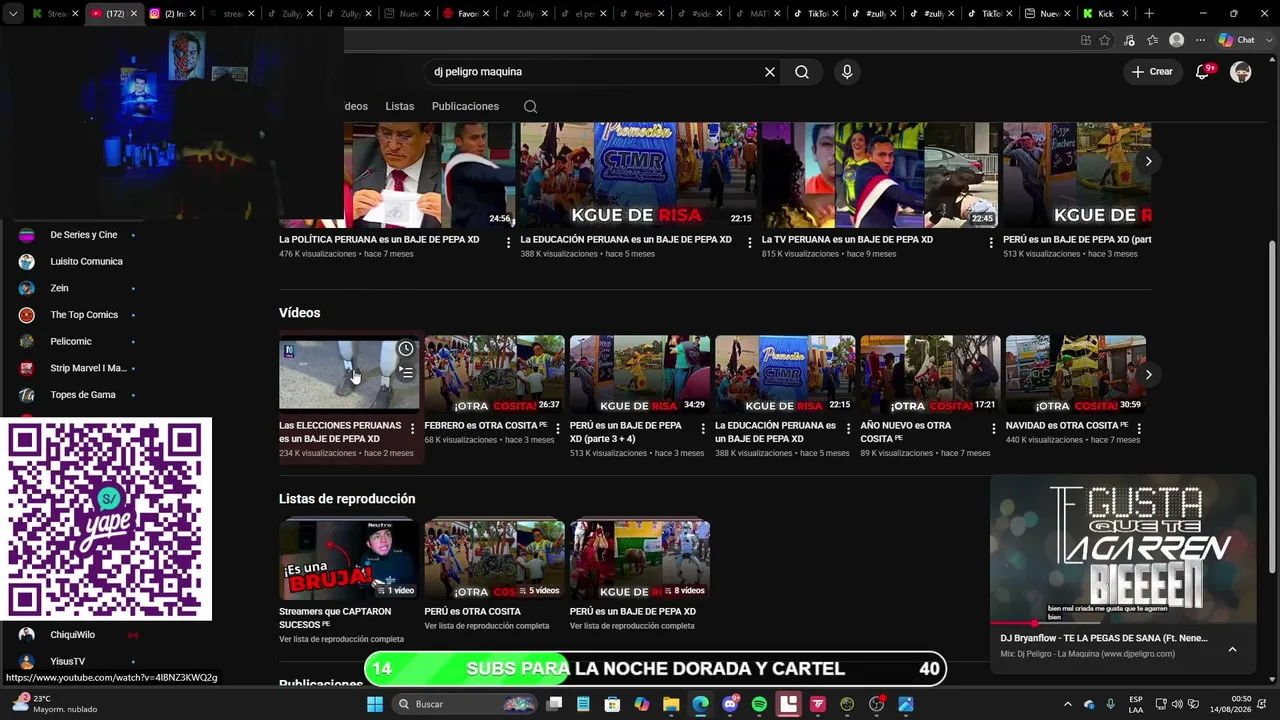View full playlist PERÚ es OTRA COSITA
Viewport: 1280px width, 720px height.
click(487, 626)
